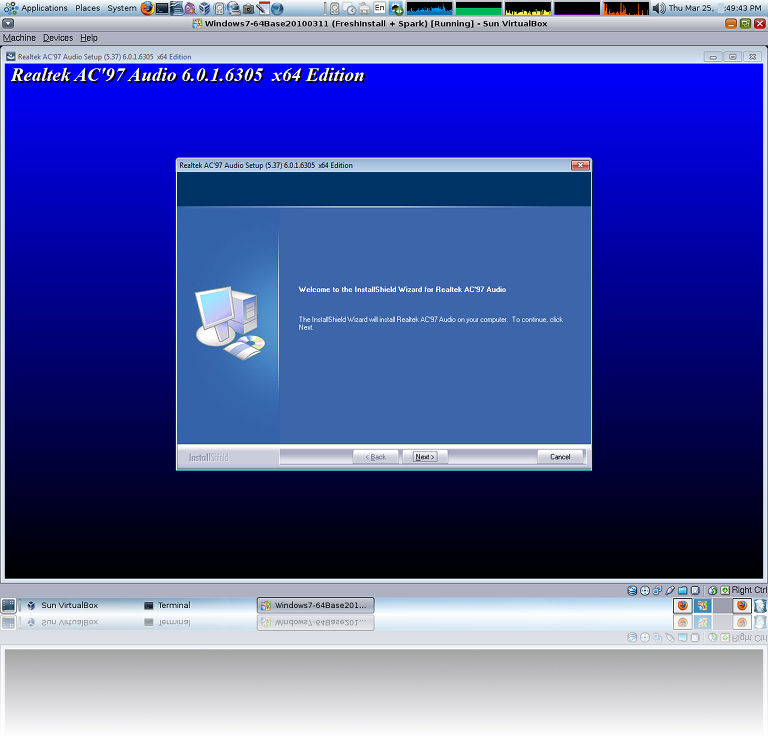The width and height of the screenshot is (768, 736).
Task: Open the yellow network monitor graph
Action: [x=528, y=8]
